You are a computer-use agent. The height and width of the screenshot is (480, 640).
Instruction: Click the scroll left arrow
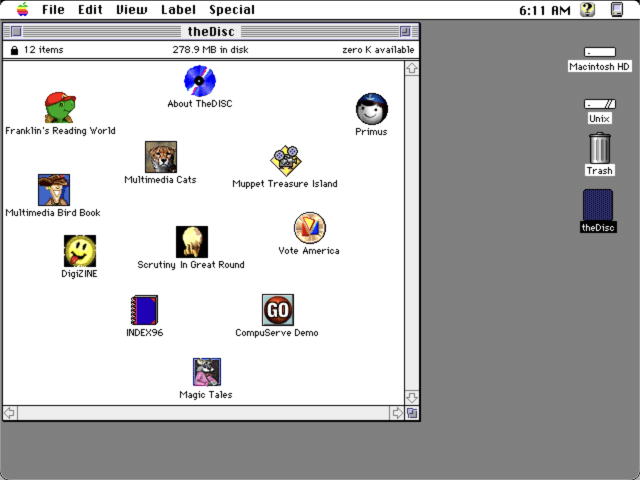[x=10, y=413]
